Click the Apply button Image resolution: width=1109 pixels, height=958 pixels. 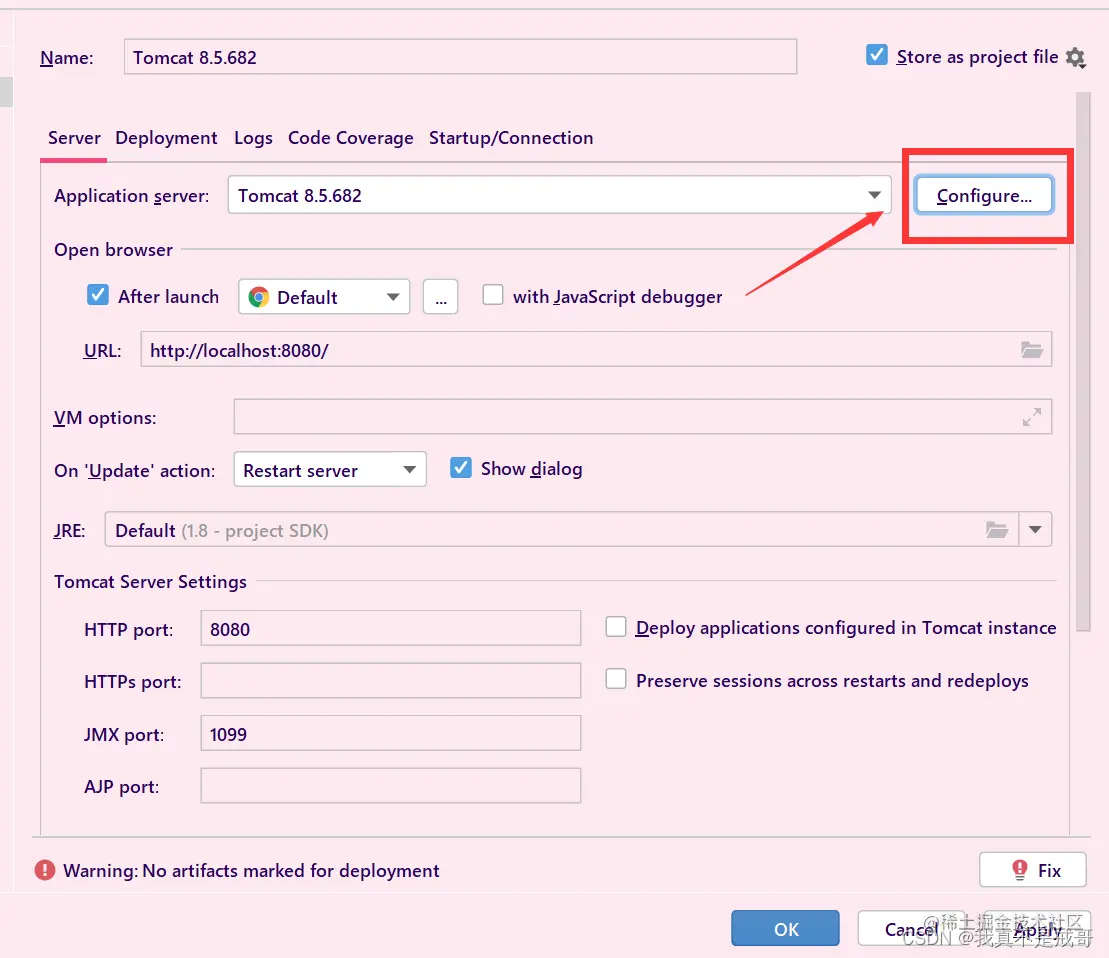[1037, 928]
